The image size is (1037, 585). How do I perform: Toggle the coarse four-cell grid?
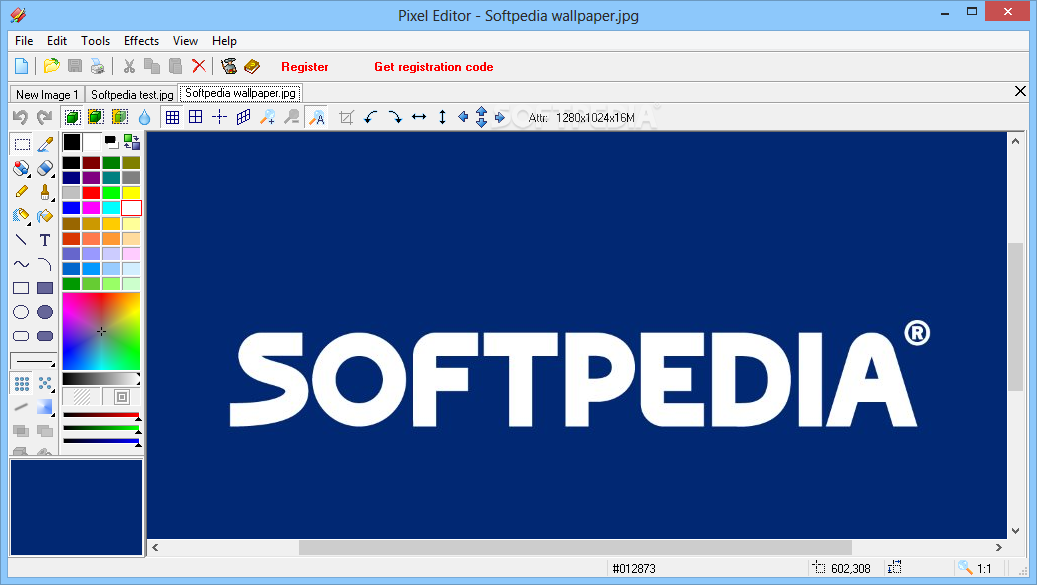point(196,117)
